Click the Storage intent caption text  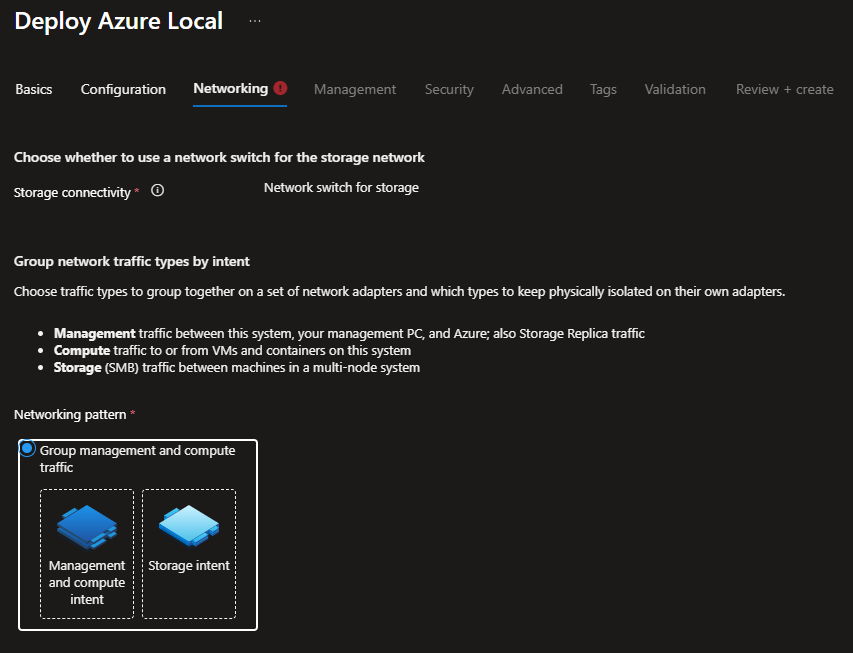pyautogui.click(x=189, y=565)
